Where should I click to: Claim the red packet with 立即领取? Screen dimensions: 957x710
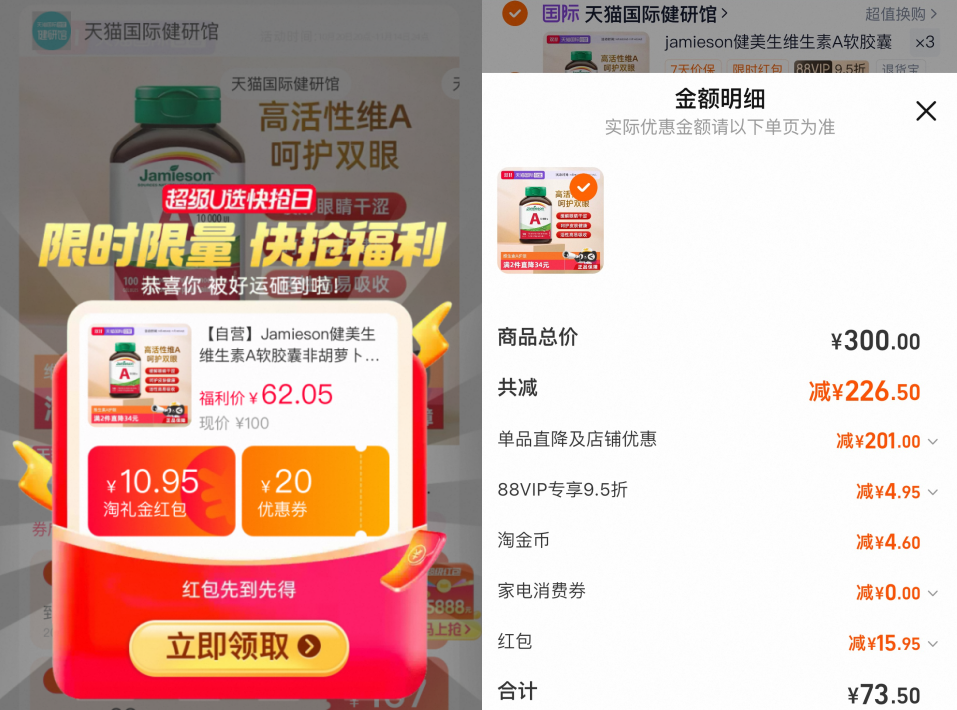(x=239, y=647)
